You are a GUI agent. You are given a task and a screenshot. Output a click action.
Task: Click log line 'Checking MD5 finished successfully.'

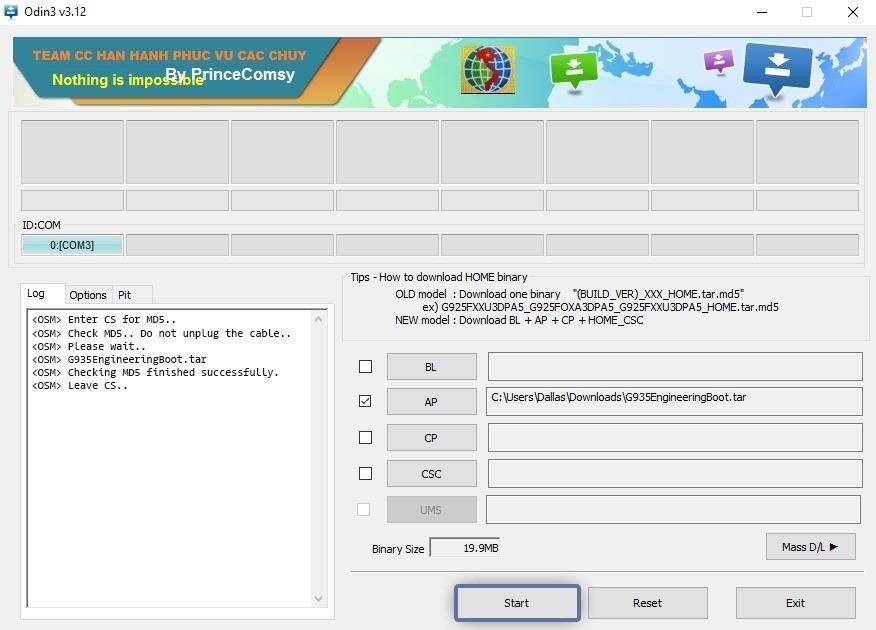tap(155, 373)
